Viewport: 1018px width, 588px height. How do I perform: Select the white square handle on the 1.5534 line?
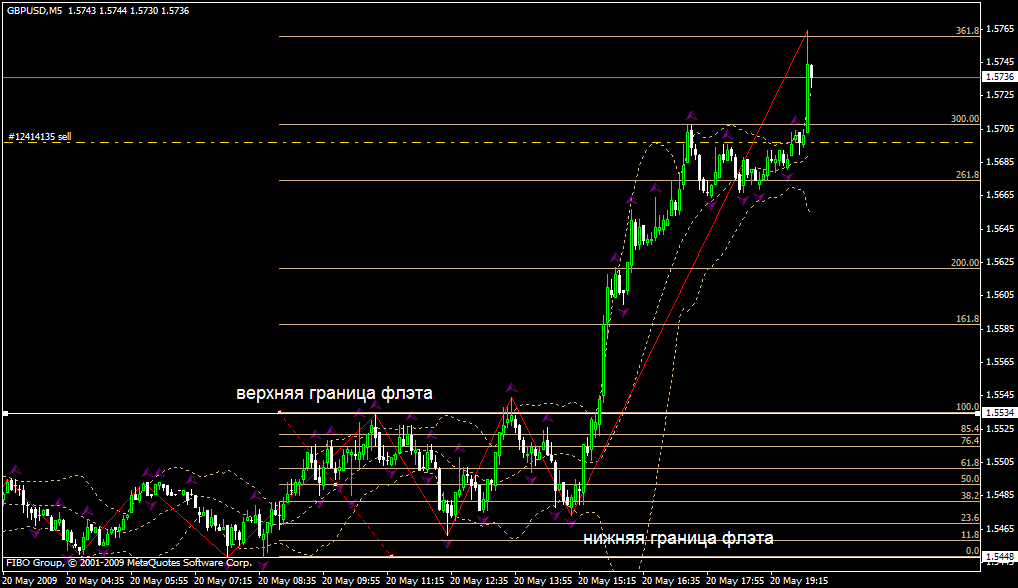point(6,413)
